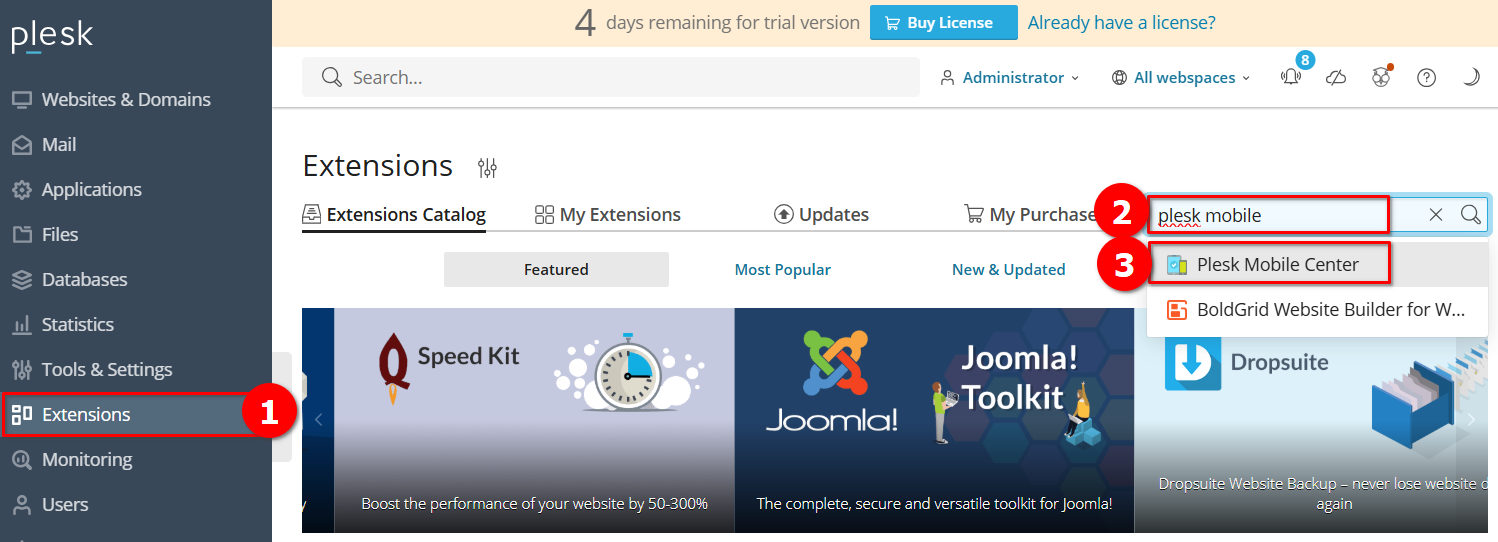Open Databases in sidebar
The height and width of the screenshot is (542, 1498).
point(84,279)
